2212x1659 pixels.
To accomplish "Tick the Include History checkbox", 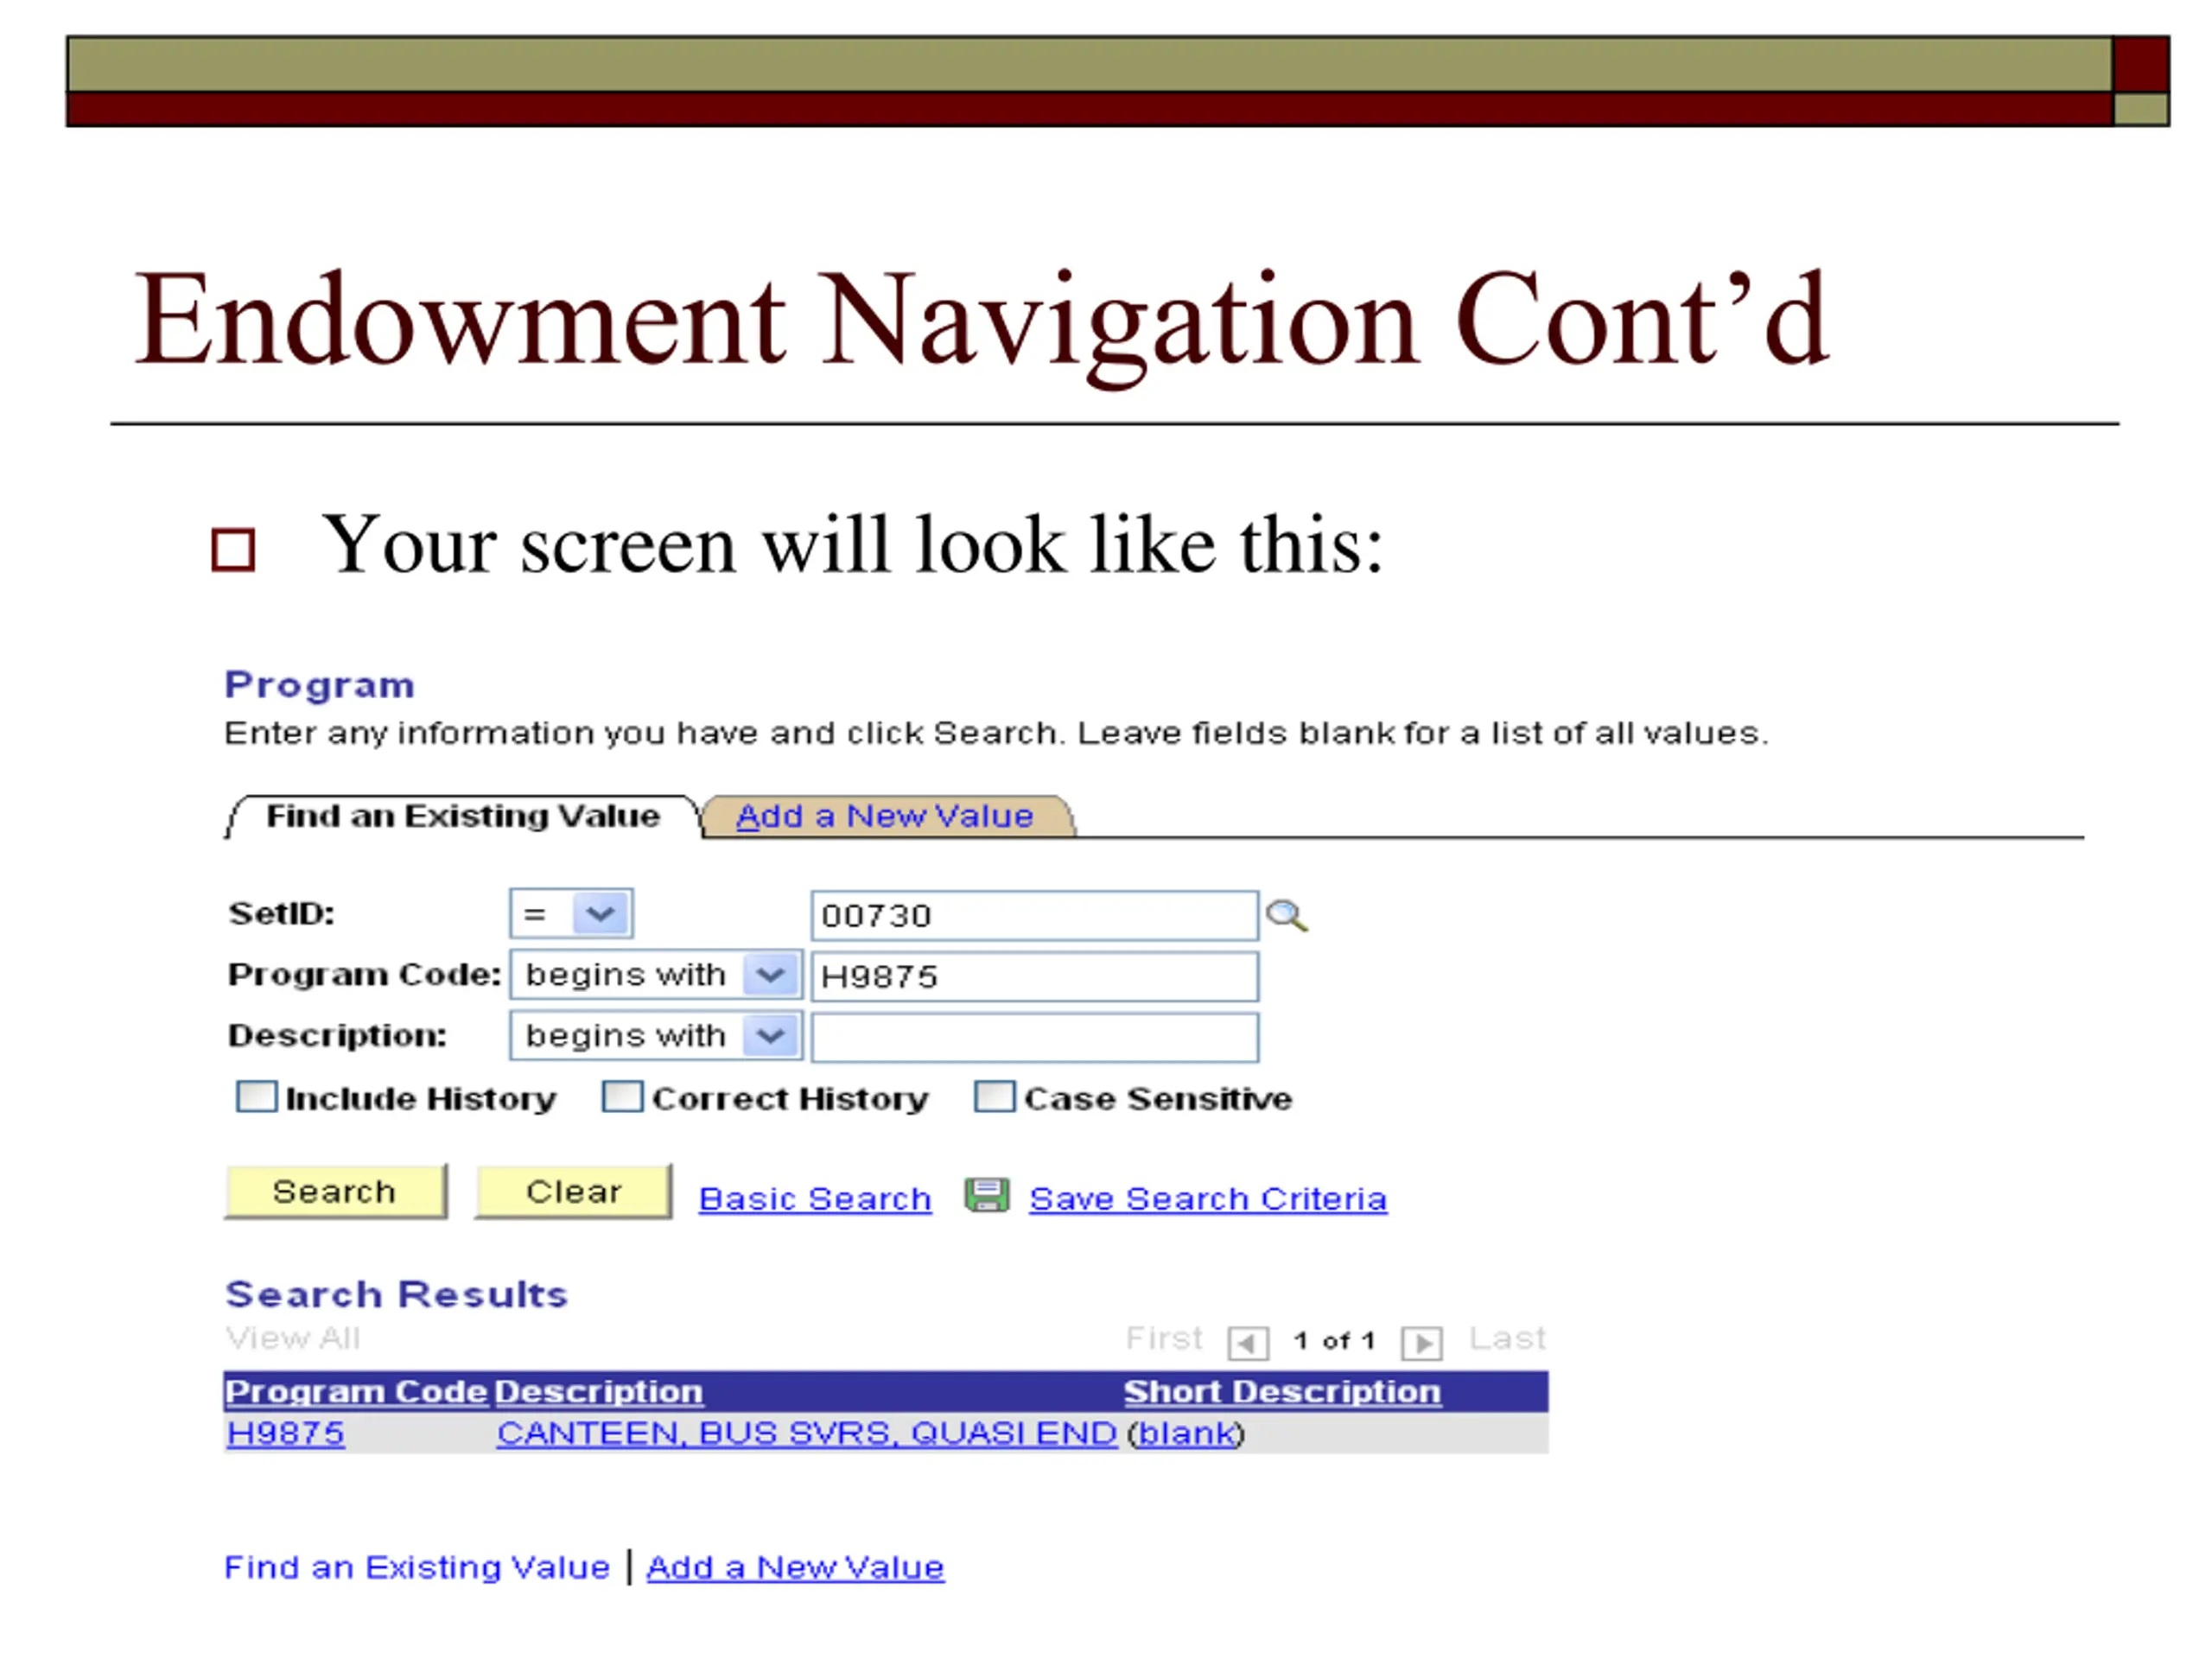I will coord(256,1096).
